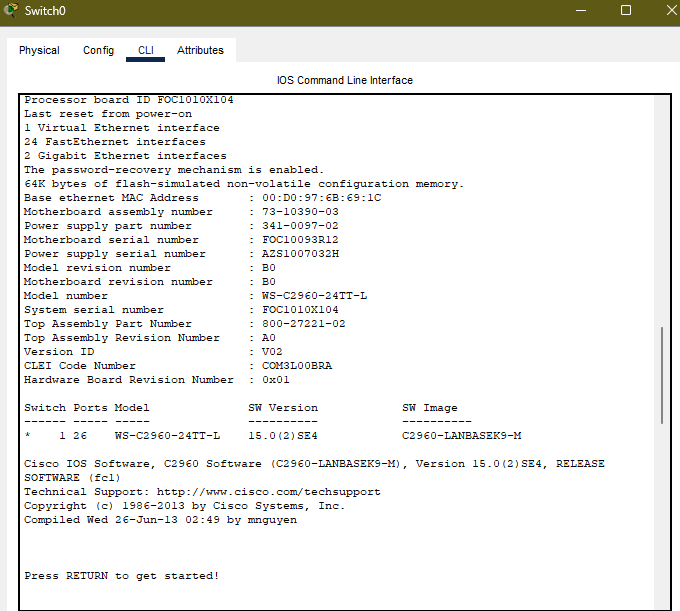Close the Switch0 window
The width and height of the screenshot is (680, 611).
click(672, 10)
